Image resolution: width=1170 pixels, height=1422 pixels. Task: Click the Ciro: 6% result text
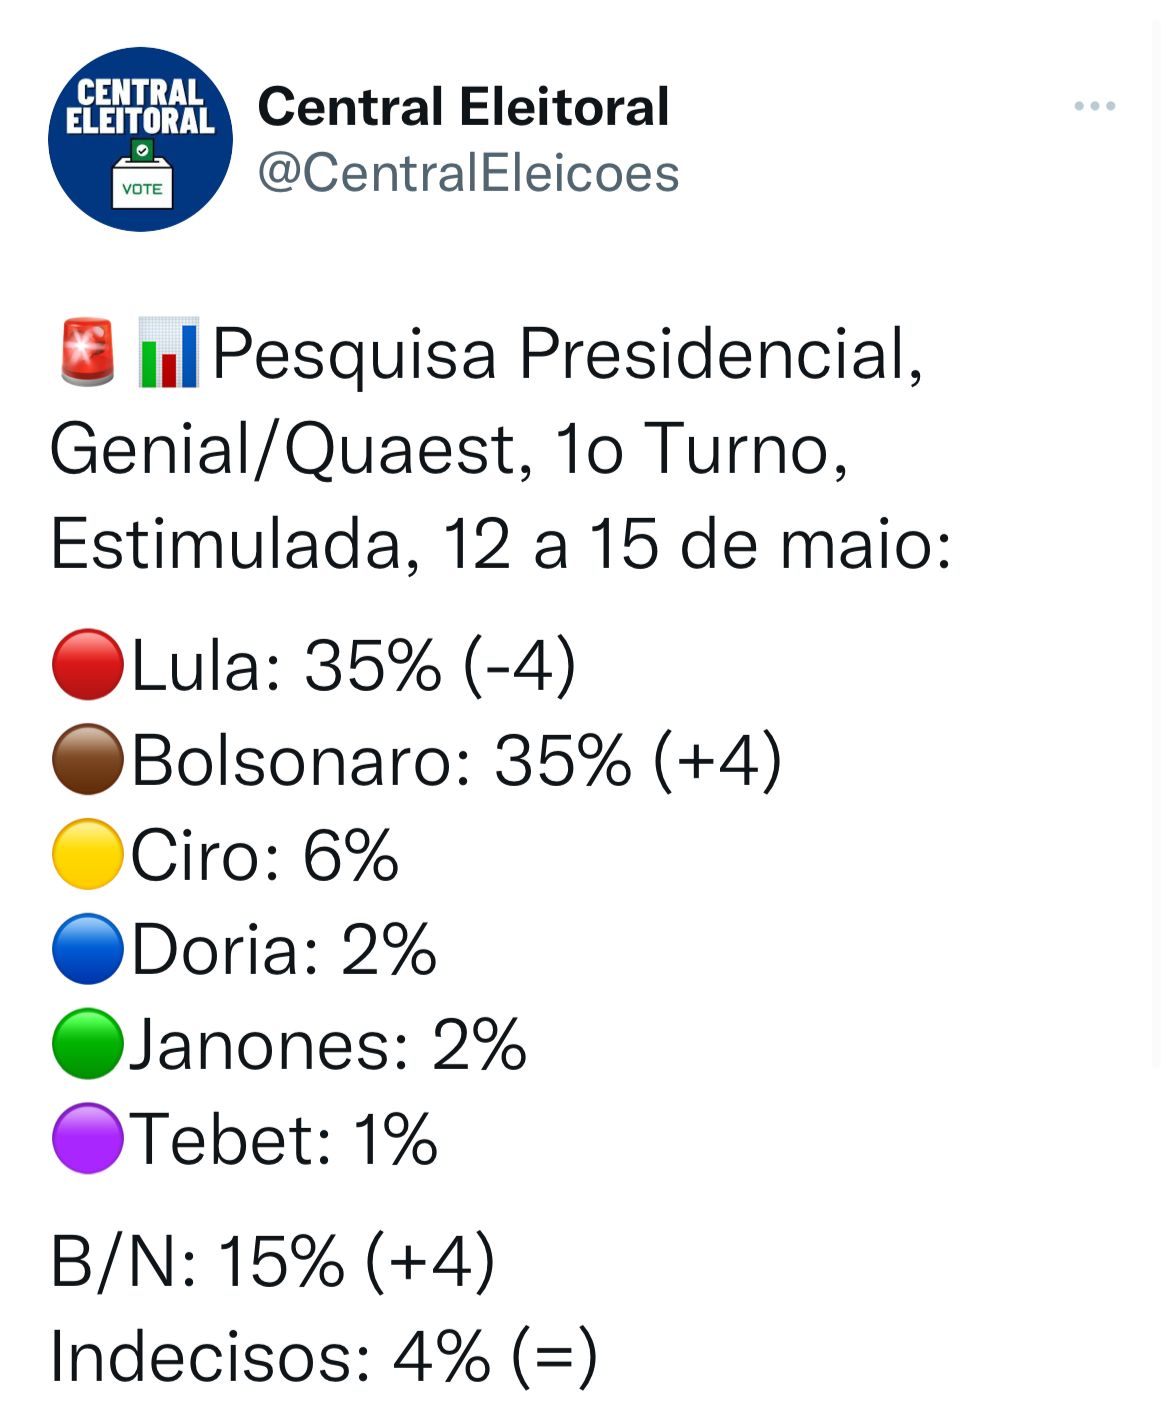pos(265,854)
